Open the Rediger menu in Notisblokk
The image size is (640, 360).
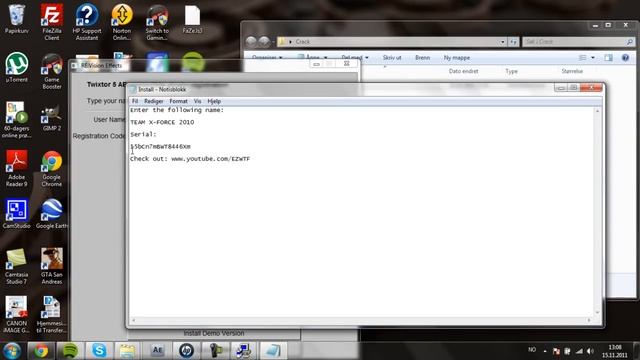[153, 101]
